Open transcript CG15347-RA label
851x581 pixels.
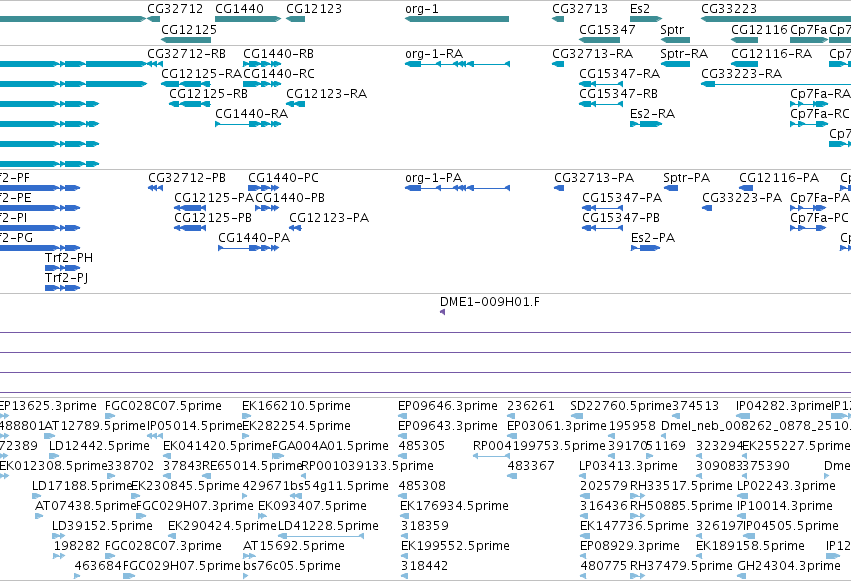(x=620, y=74)
